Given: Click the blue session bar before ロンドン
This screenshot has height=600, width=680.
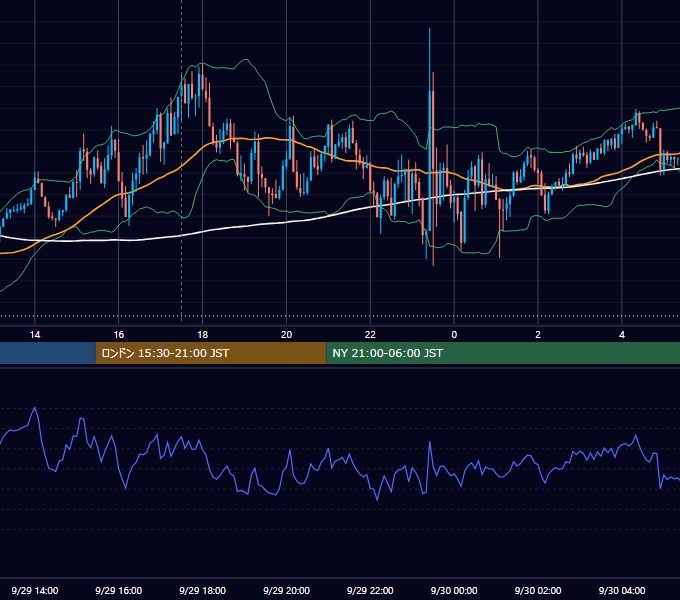Looking at the screenshot, I should pos(48,353).
